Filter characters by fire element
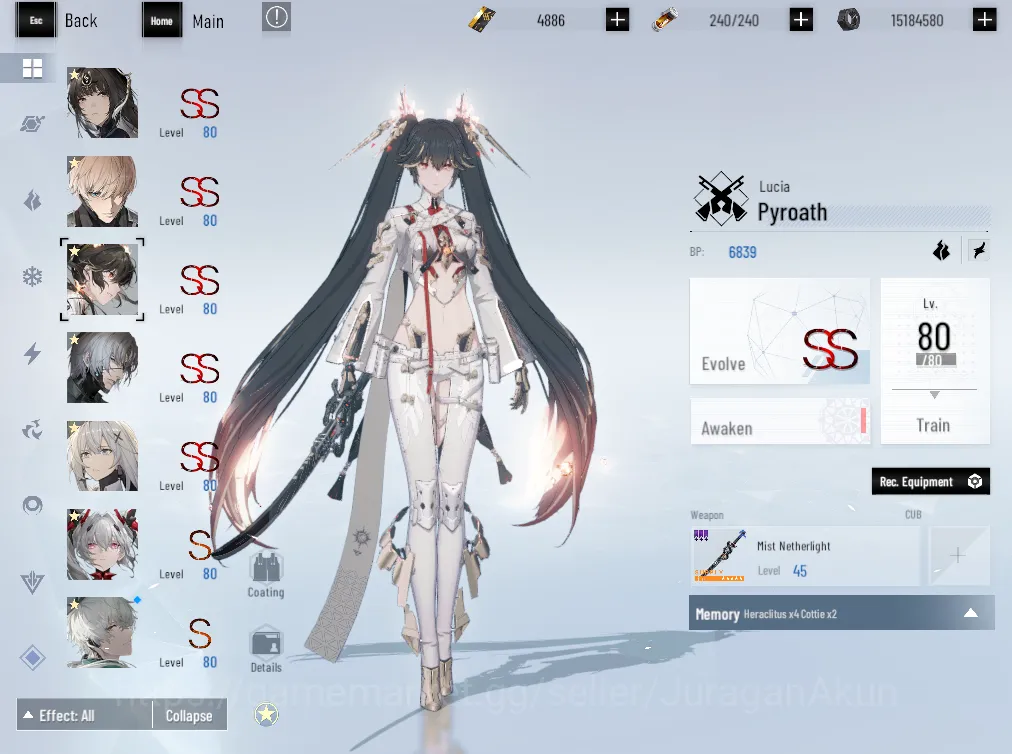The height and width of the screenshot is (754, 1012). click(32, 201)
